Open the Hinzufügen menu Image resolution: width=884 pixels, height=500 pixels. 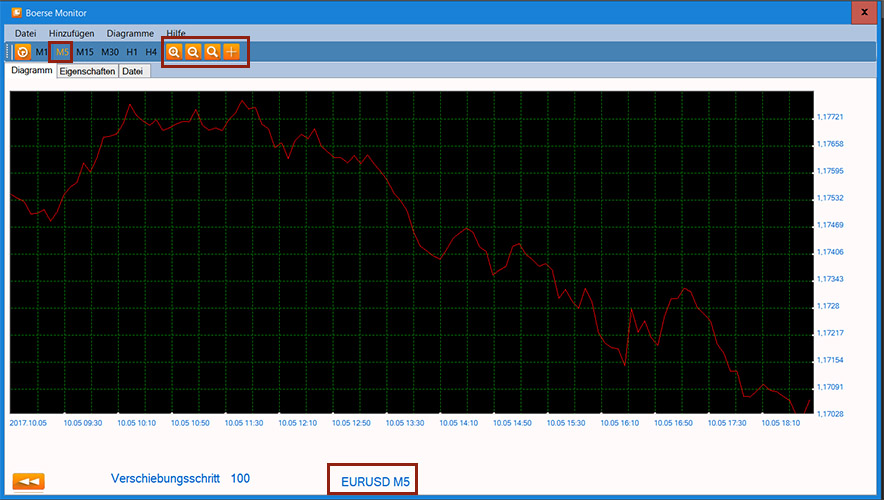(x=72, y=33)
